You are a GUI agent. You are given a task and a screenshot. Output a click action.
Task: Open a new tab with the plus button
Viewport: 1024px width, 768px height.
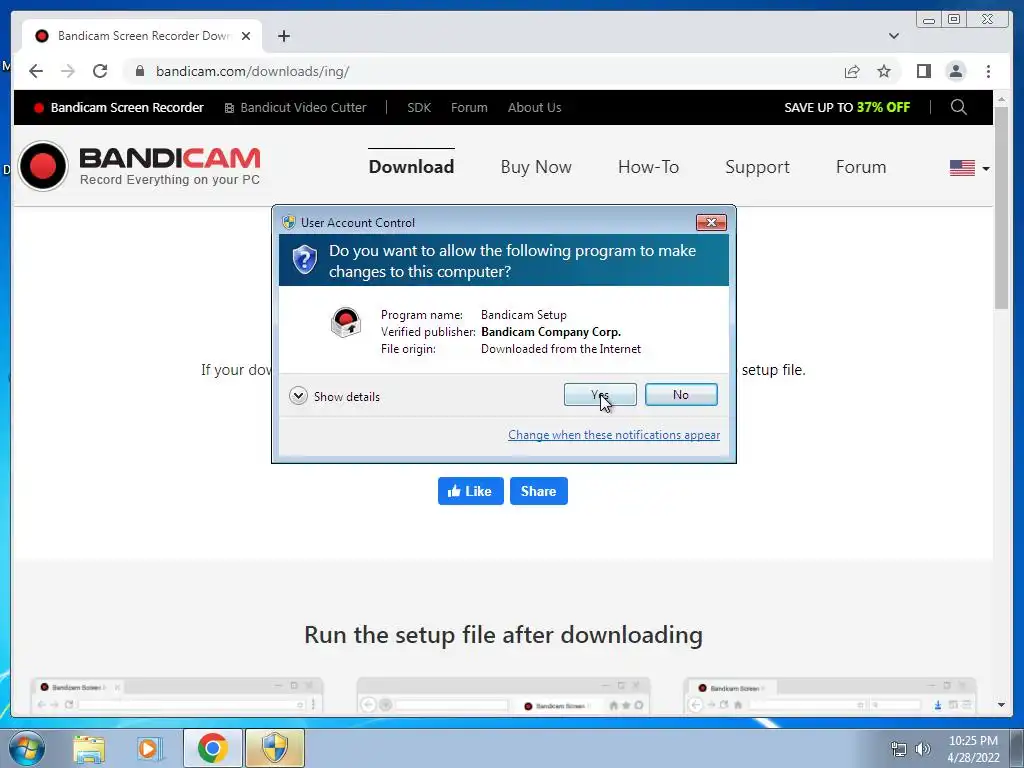283,36
